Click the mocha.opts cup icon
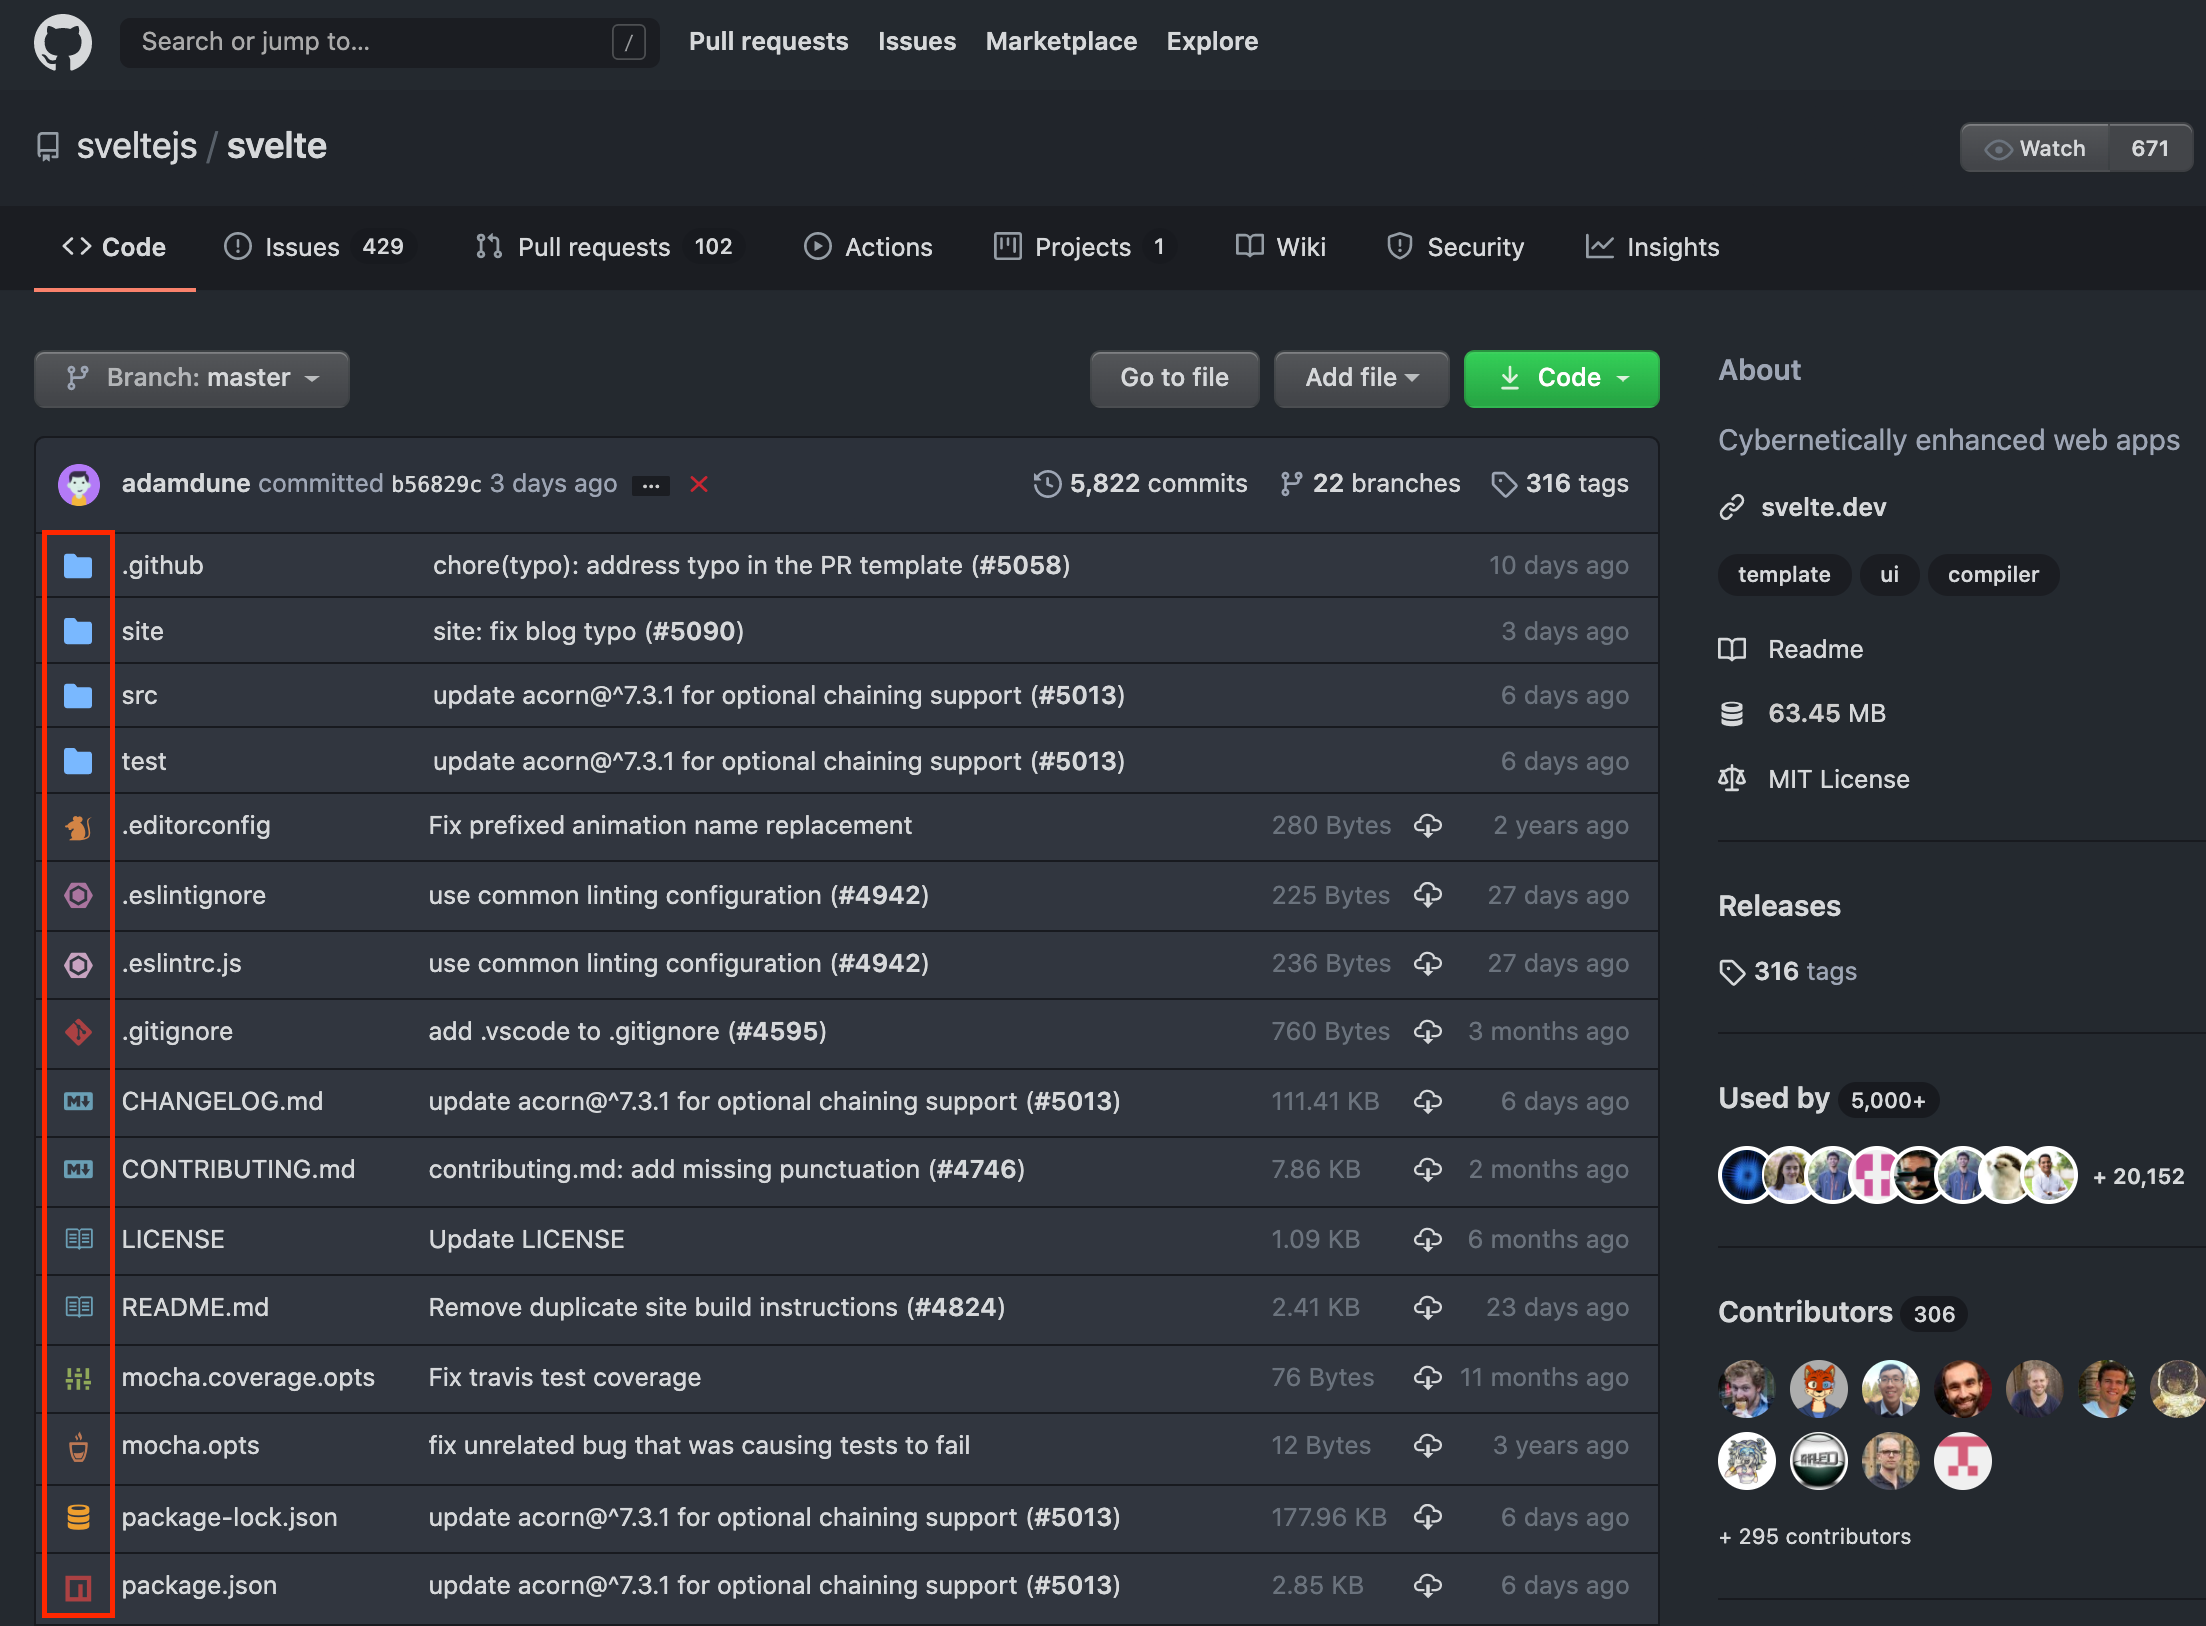The image size is (2206, 1626). tap(78, 1446)
